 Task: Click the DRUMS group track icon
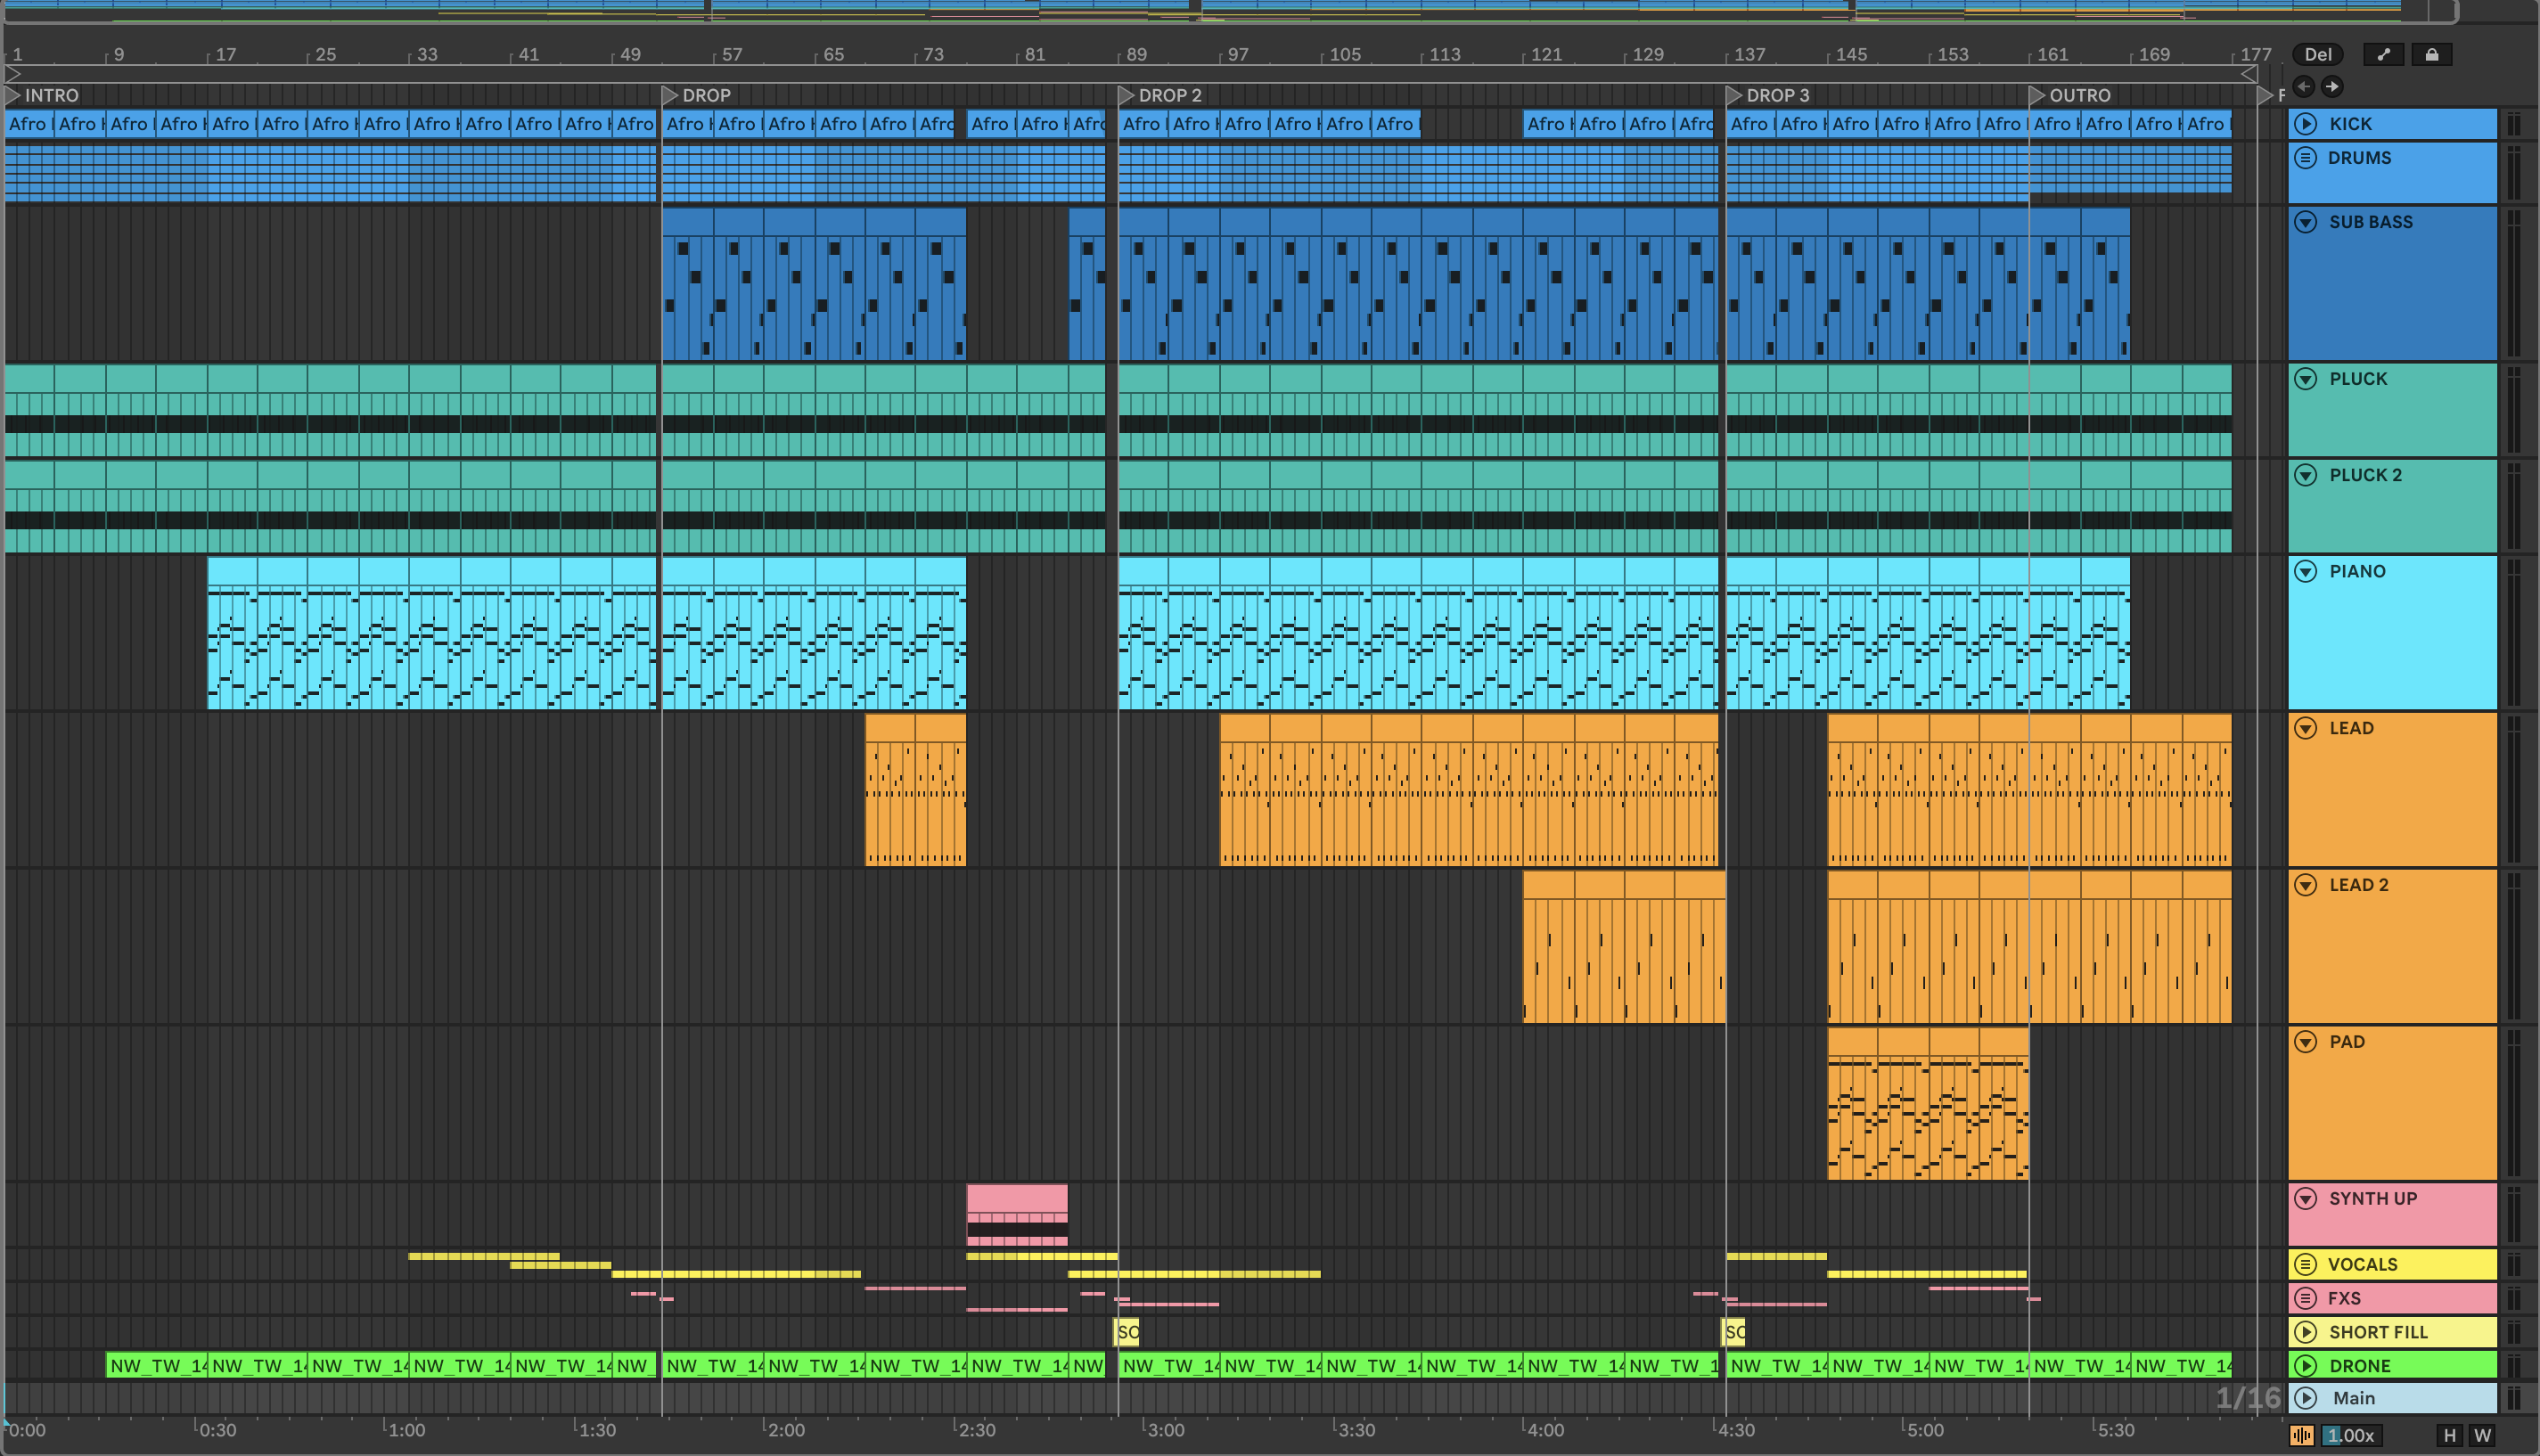click(x=2306, y=158)
